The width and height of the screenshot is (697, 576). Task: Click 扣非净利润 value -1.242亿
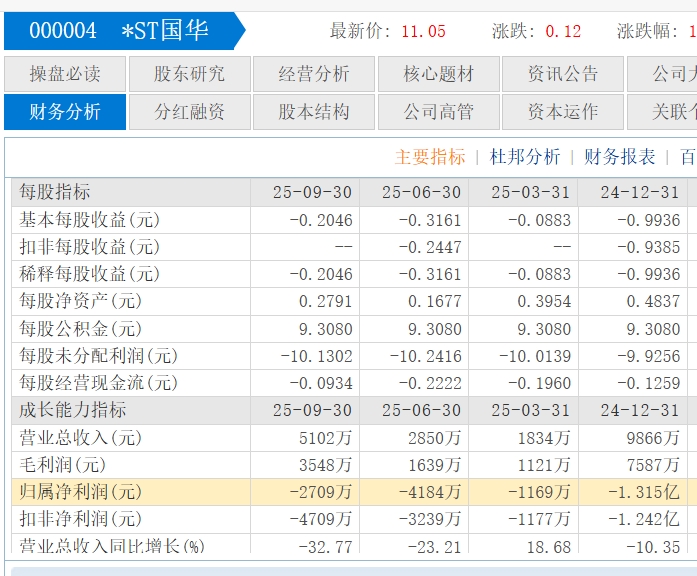tap(645, 519)
